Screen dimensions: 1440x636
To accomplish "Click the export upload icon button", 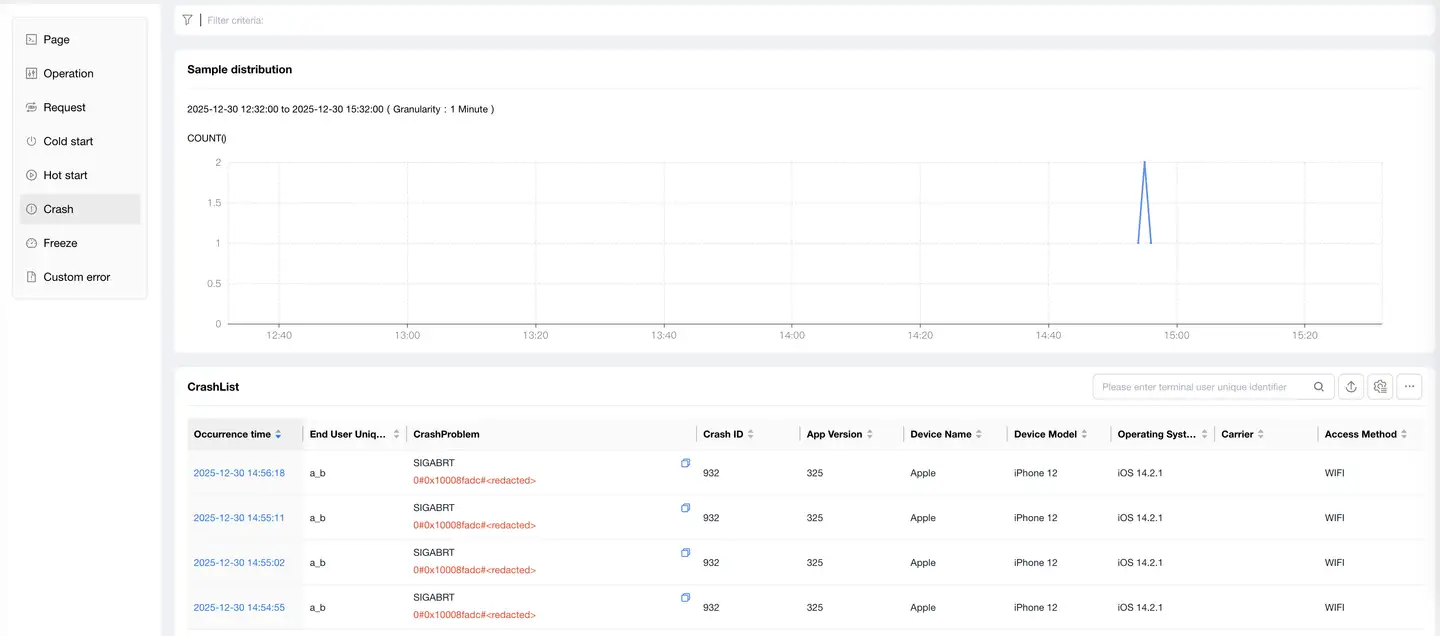I will [1351, 387].
